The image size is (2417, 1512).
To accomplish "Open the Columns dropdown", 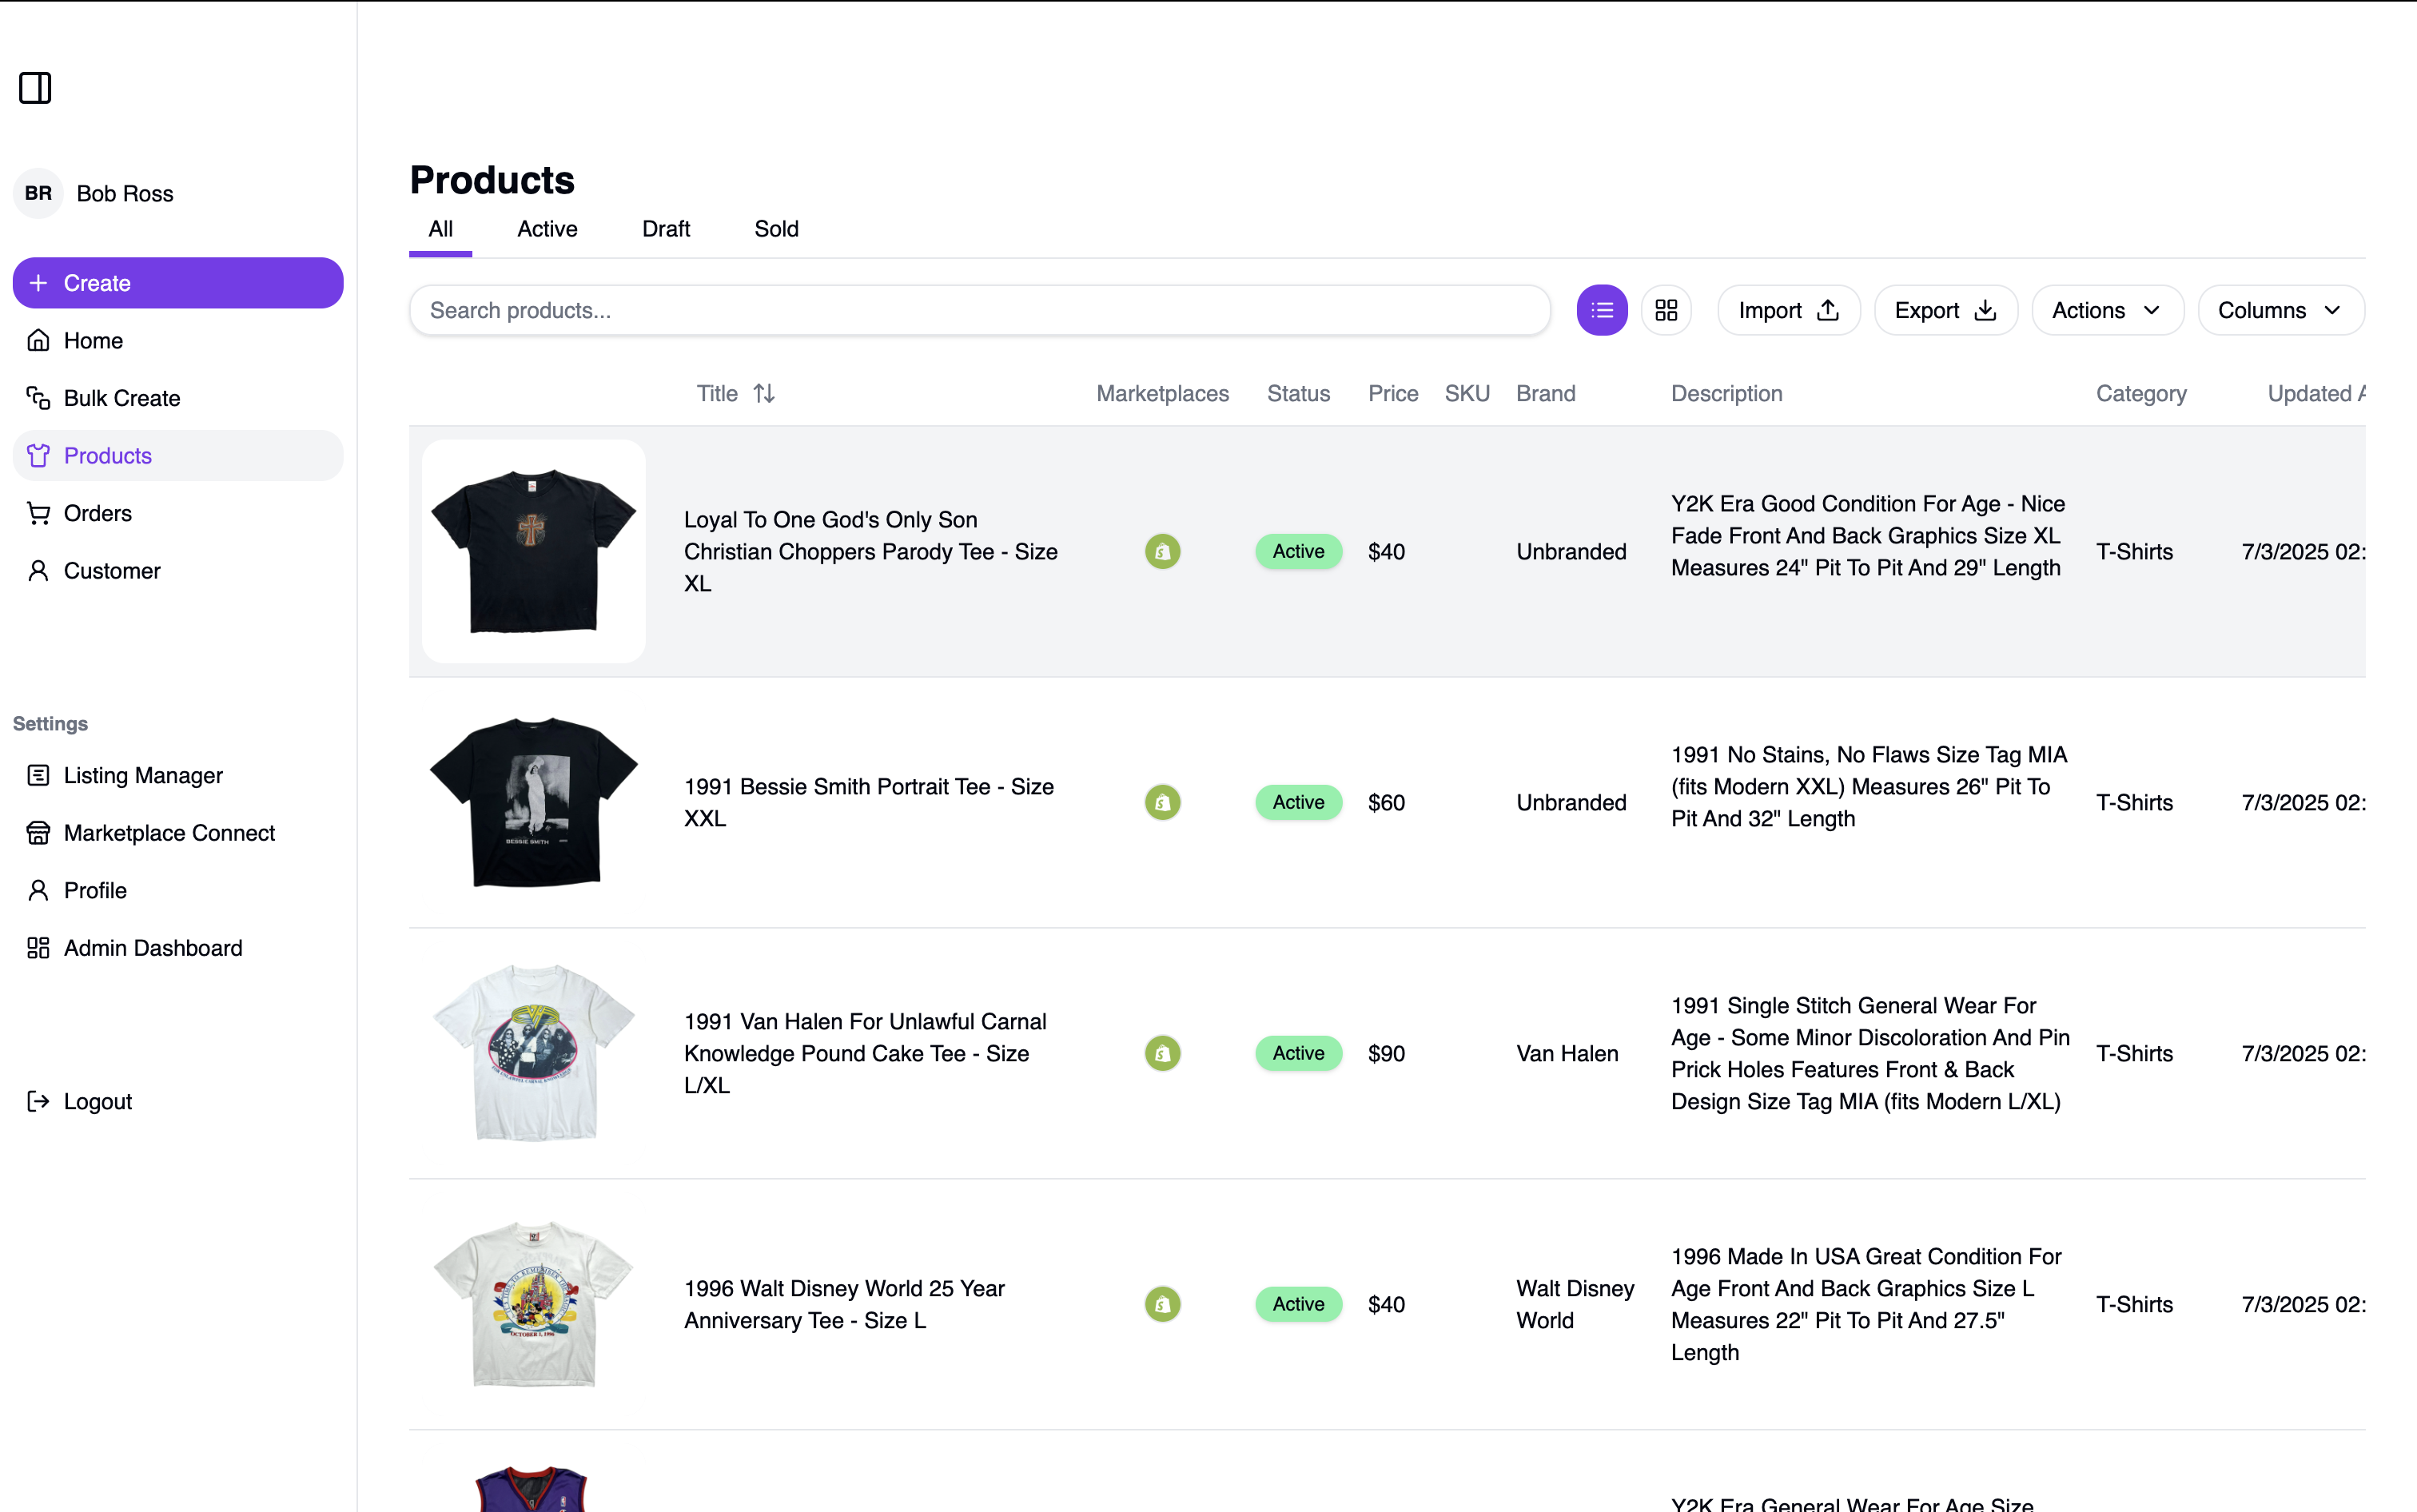I will [2281, 310].
